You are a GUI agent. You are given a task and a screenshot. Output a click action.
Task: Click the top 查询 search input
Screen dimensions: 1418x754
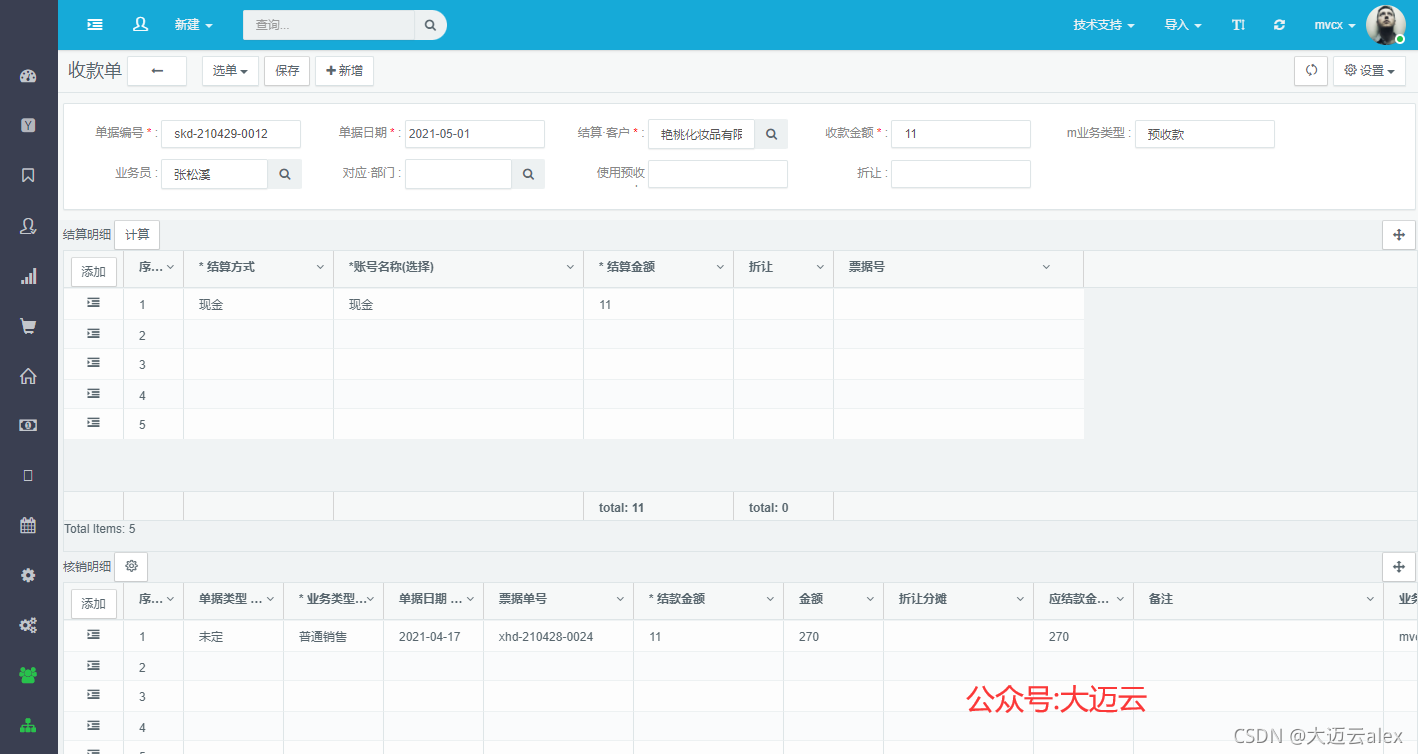(x=329, y=25)
